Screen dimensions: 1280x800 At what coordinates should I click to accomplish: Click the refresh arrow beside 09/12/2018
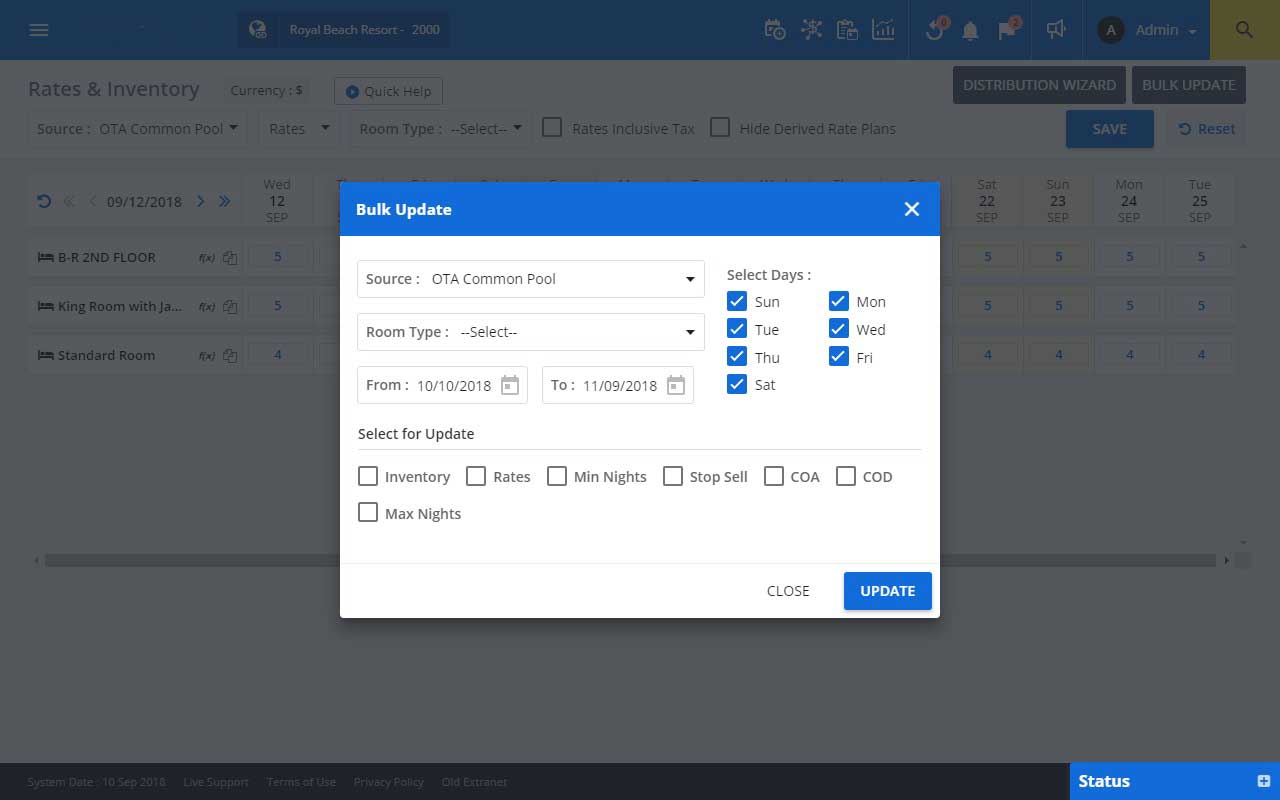tap(43, 201)
